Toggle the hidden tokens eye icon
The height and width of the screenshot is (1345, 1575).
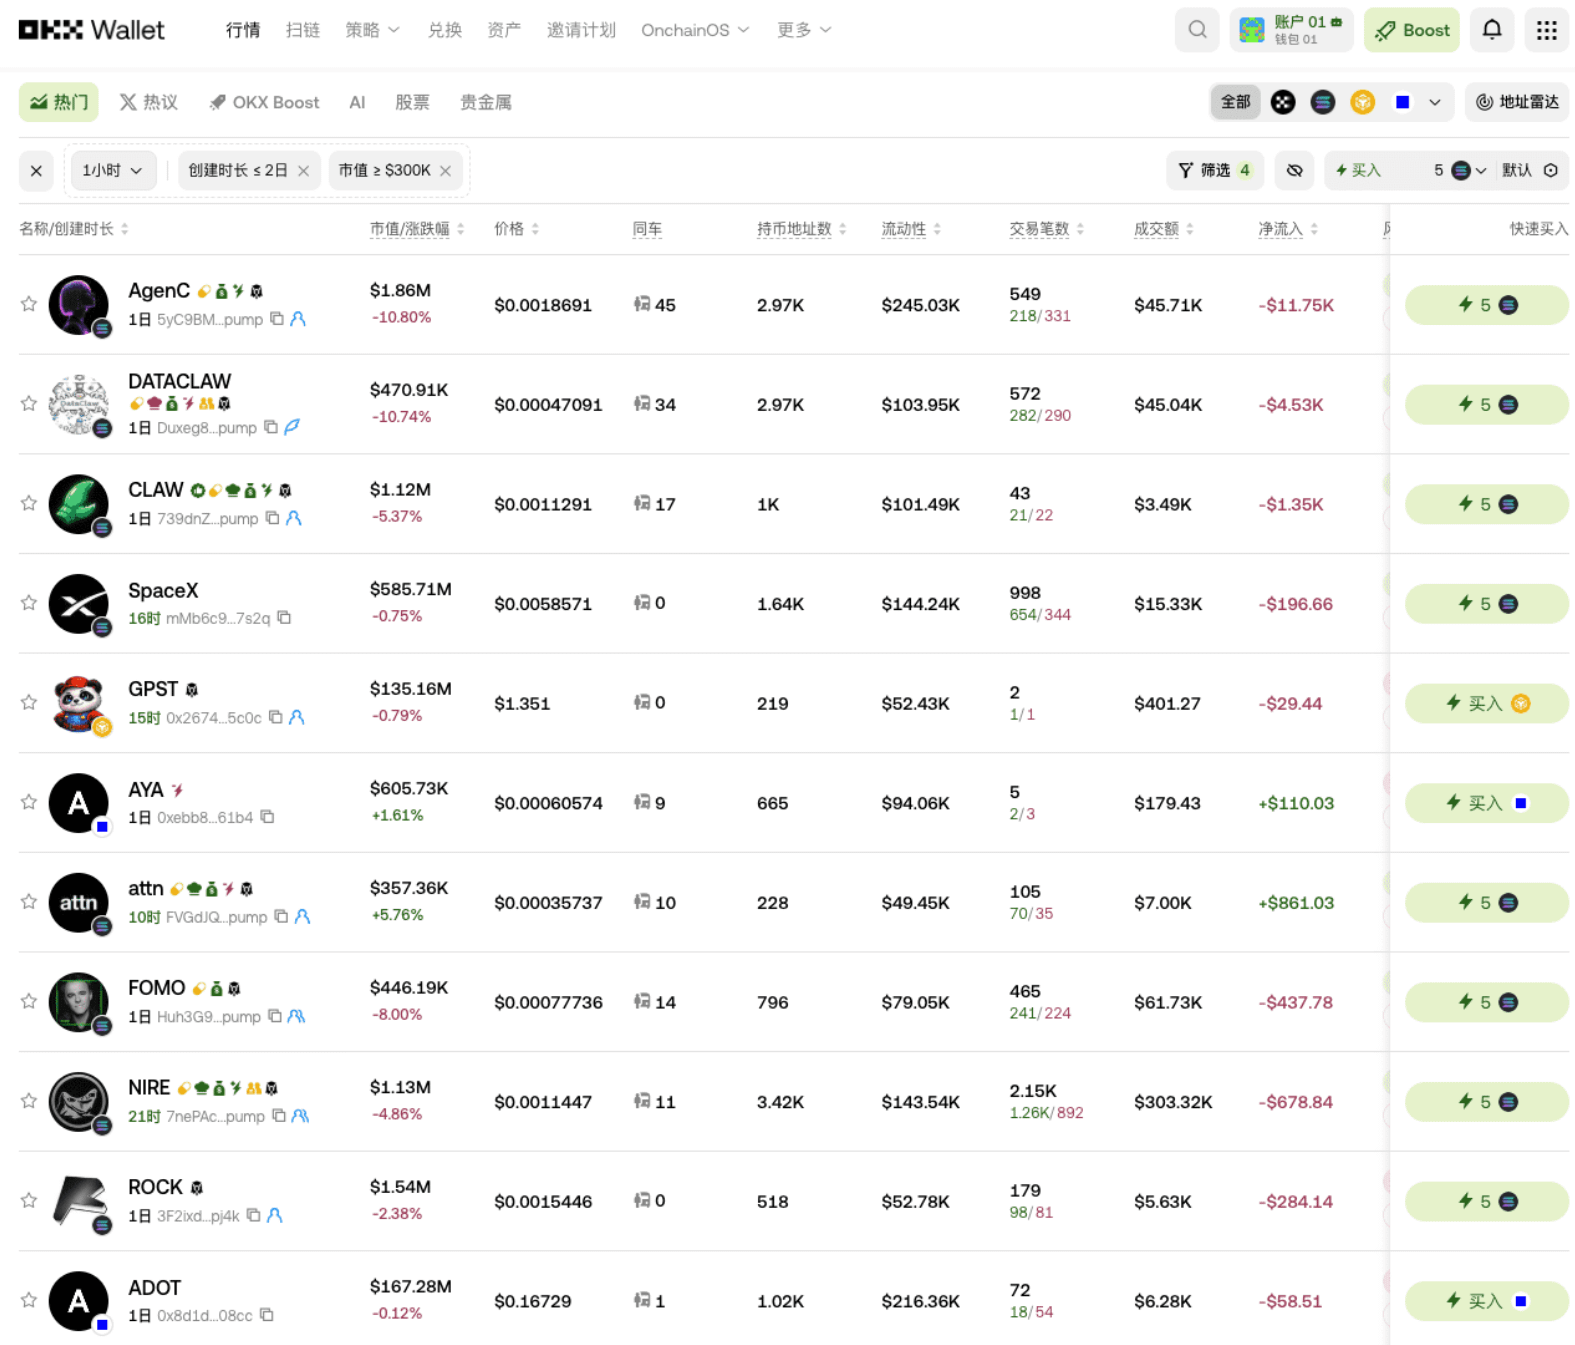click(1294, 171)
